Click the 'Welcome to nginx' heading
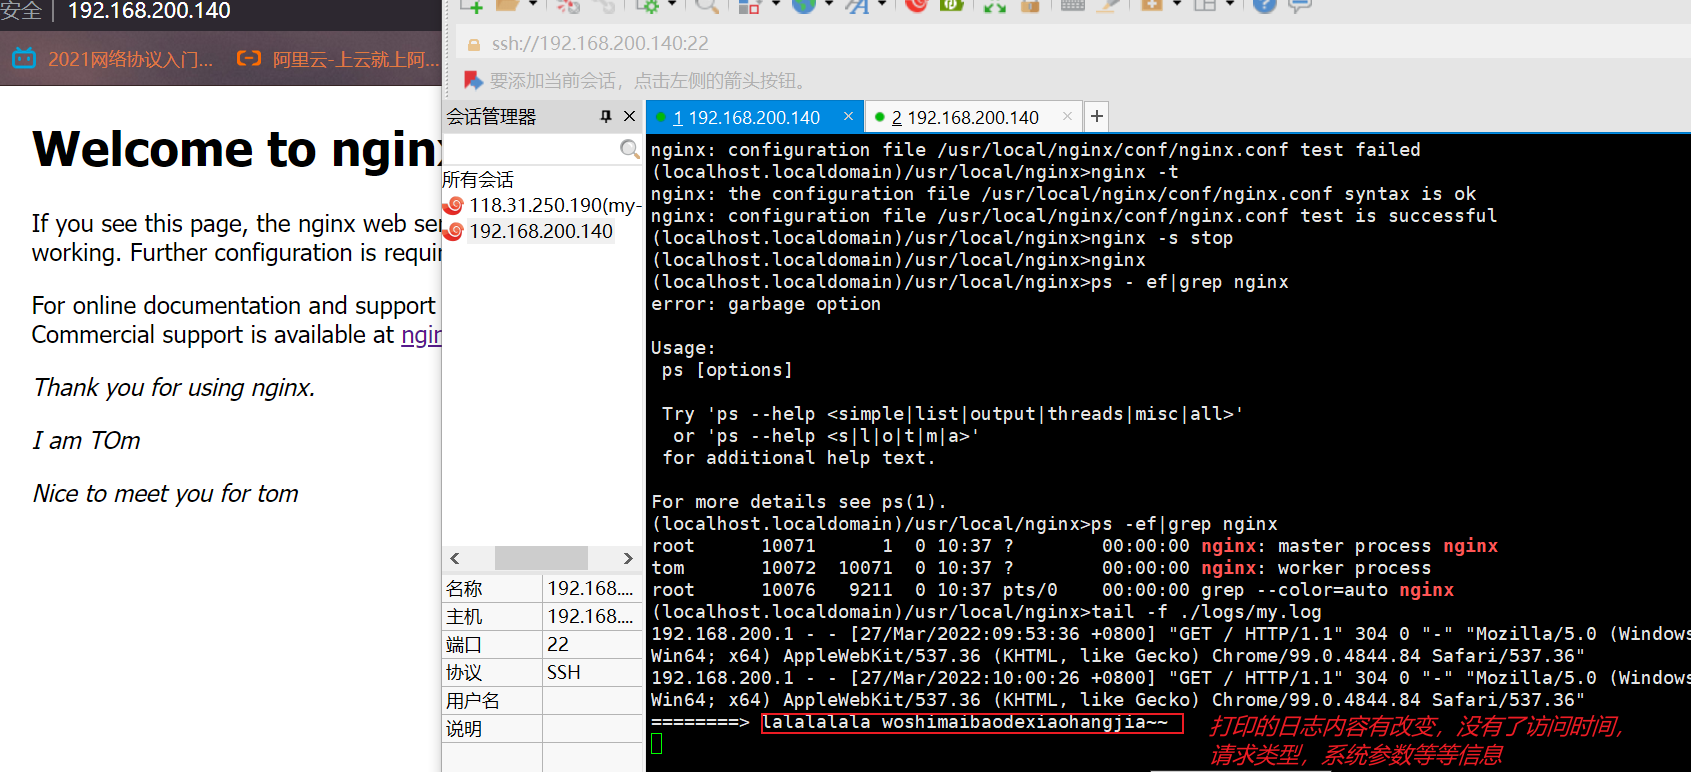Screen dimensions: 1691x772 [237, 149]
